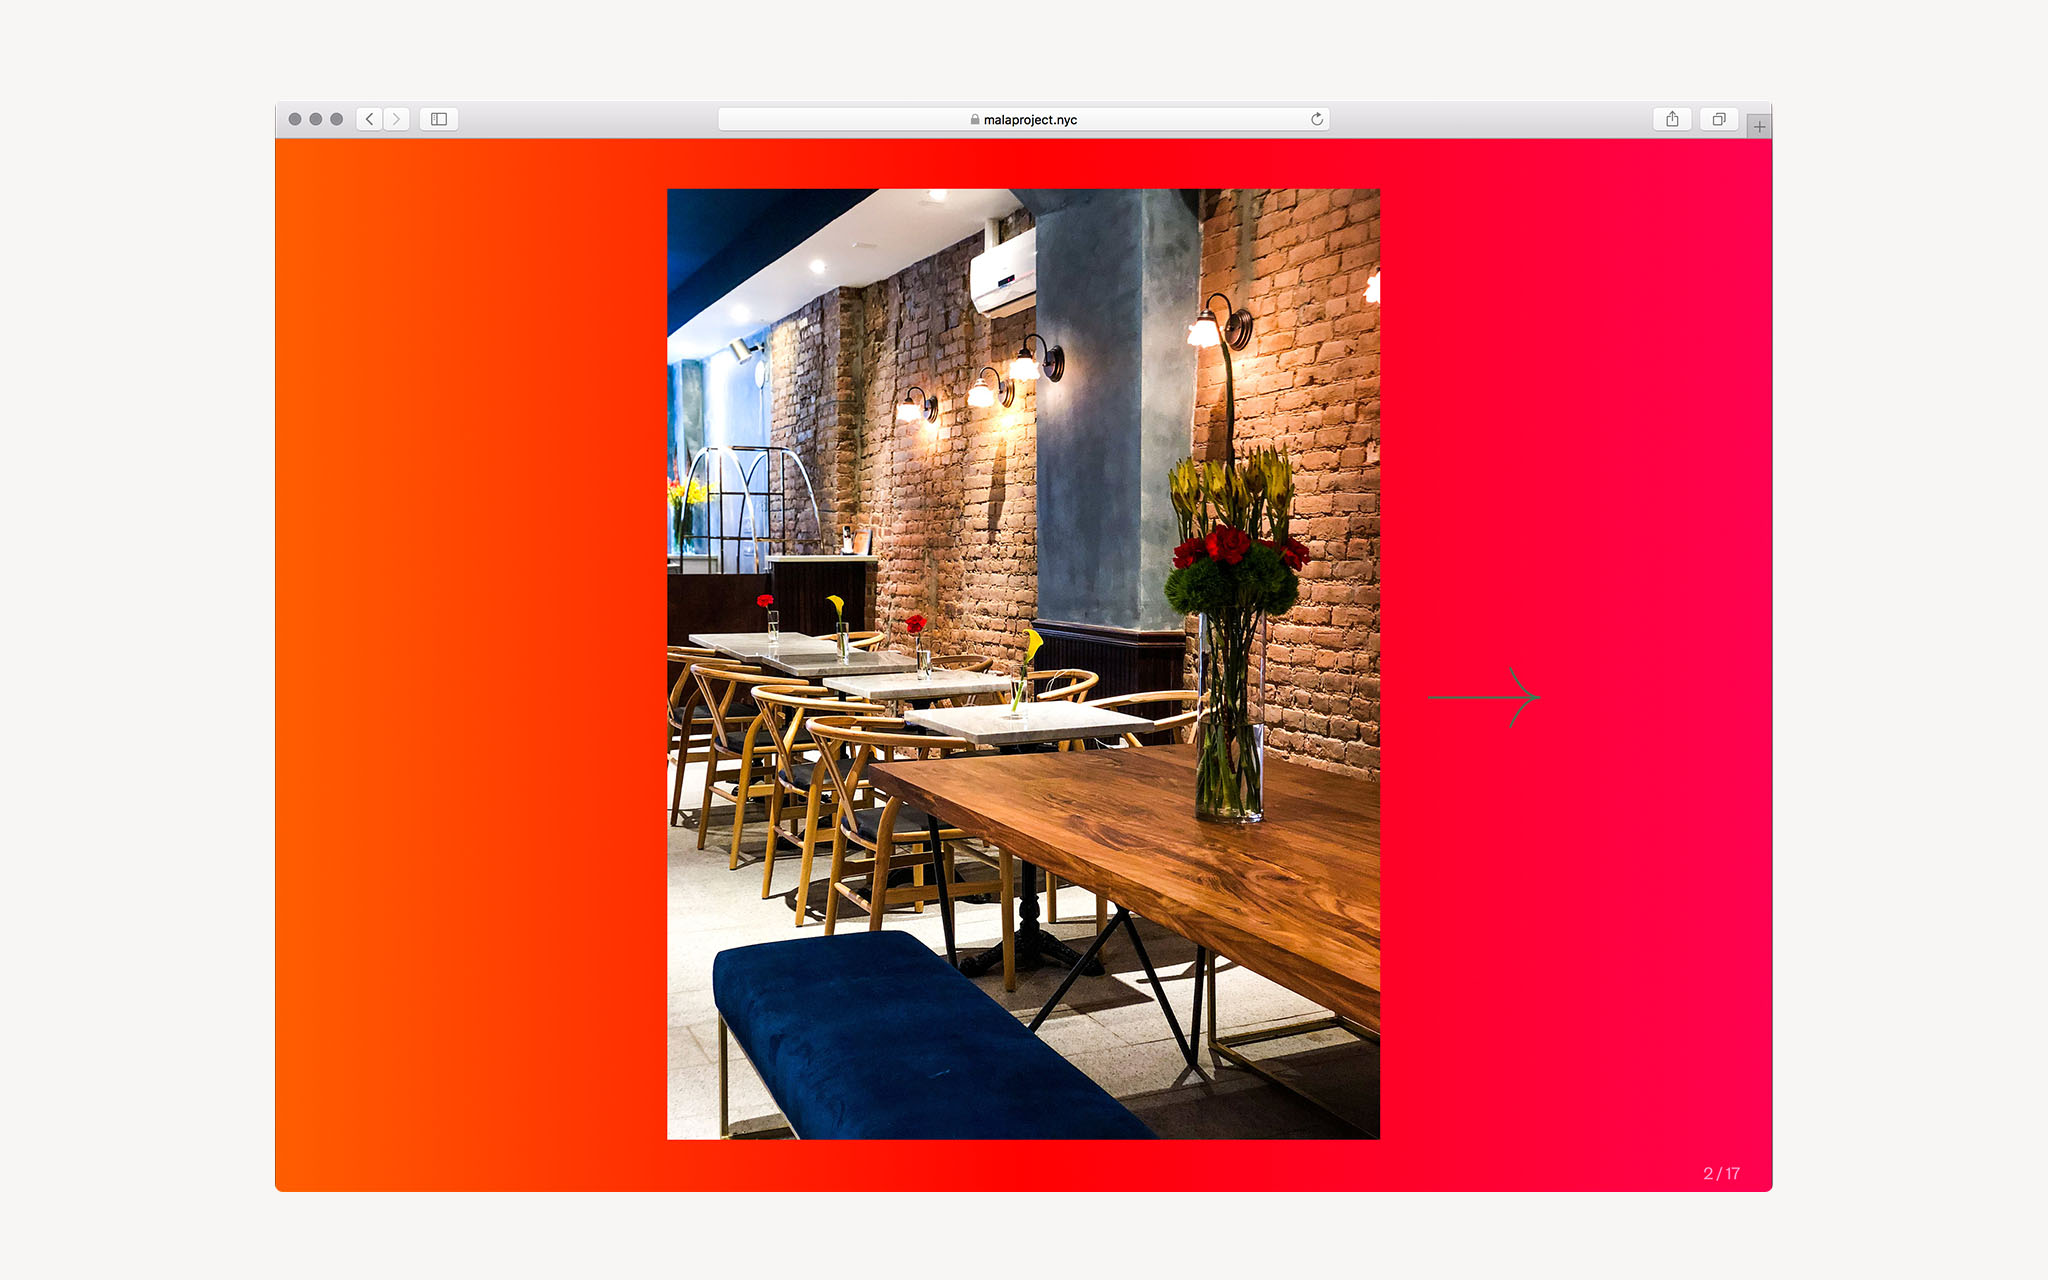Open a new tab with plus button
This screenshot has height=1280, width=2048.
[1760, 126]
